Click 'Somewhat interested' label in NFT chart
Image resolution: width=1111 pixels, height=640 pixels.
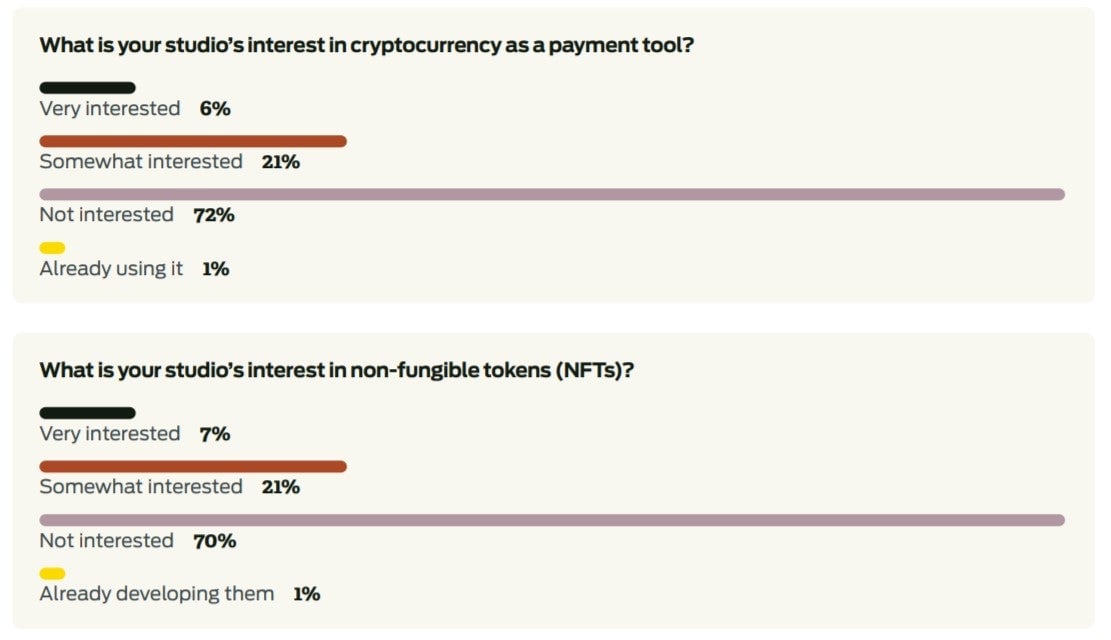(141, 487)
